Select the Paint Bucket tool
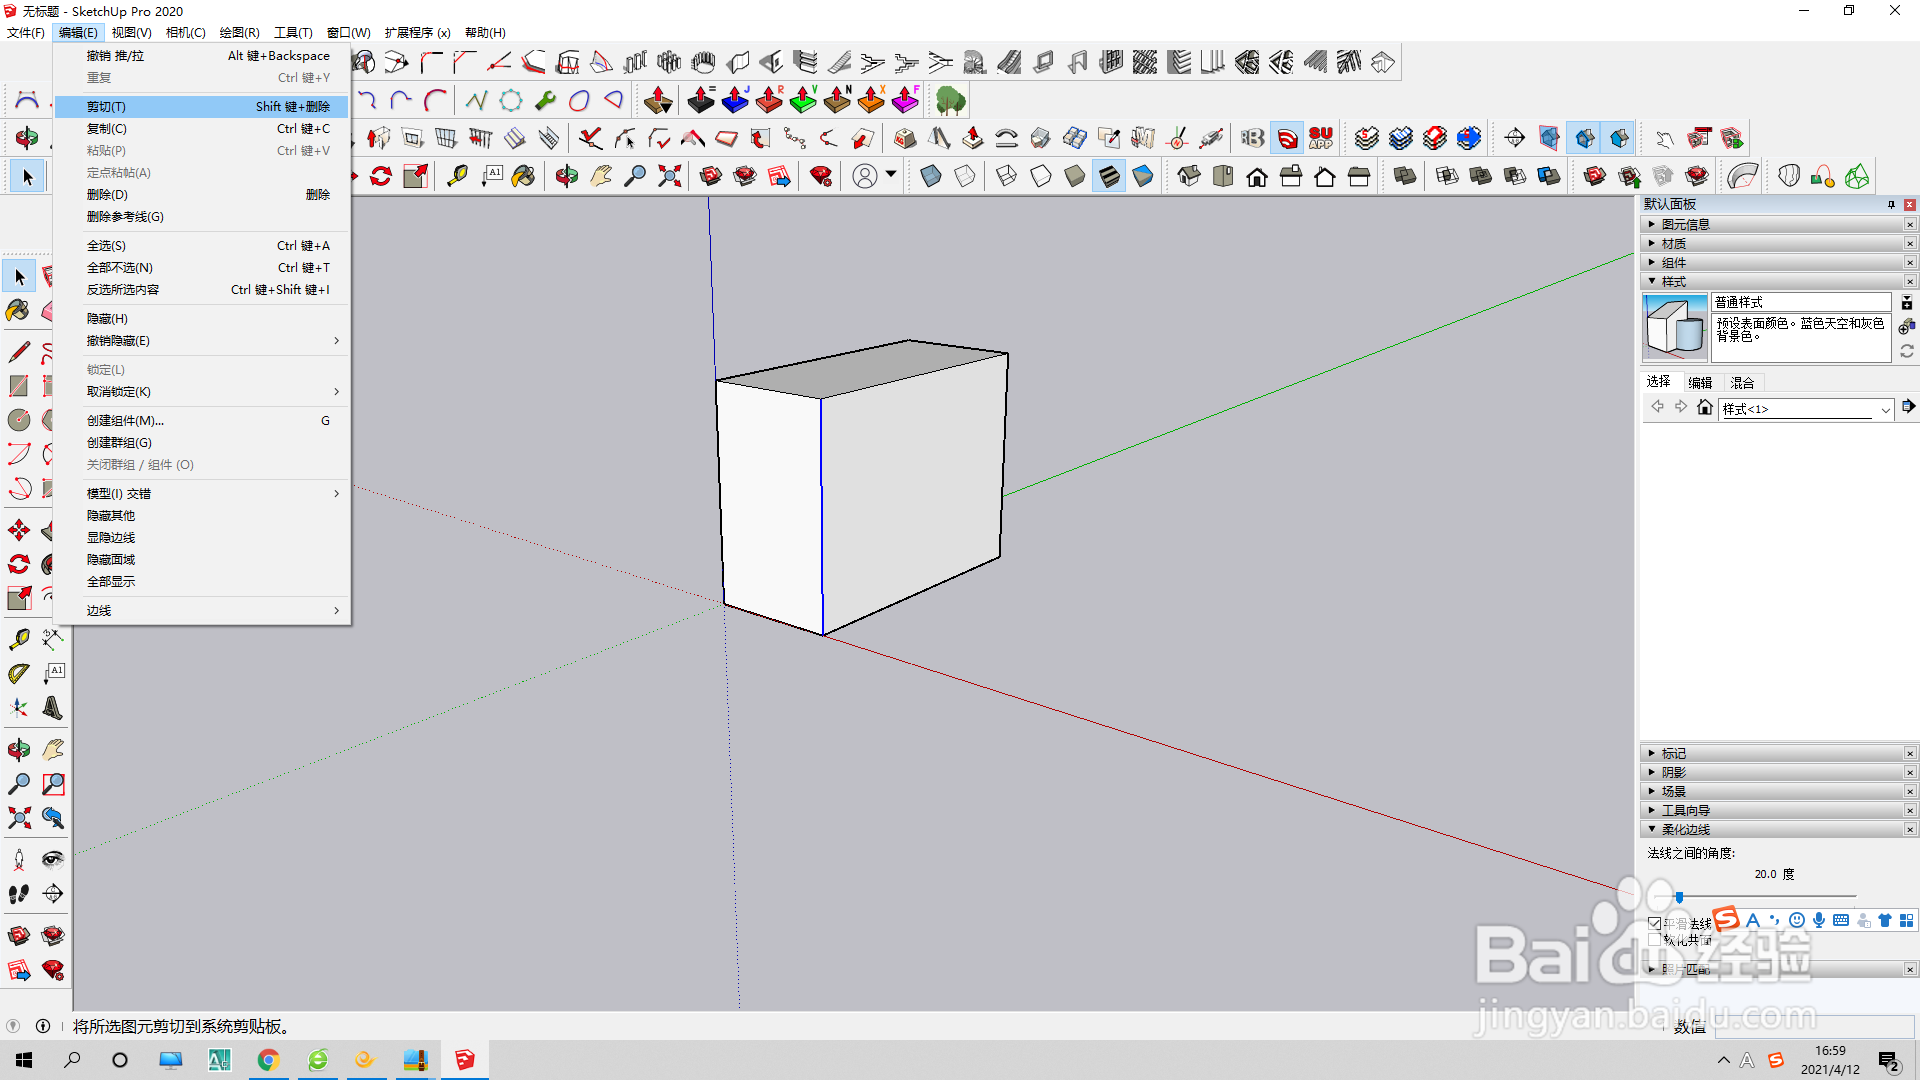 click(18, 311)
